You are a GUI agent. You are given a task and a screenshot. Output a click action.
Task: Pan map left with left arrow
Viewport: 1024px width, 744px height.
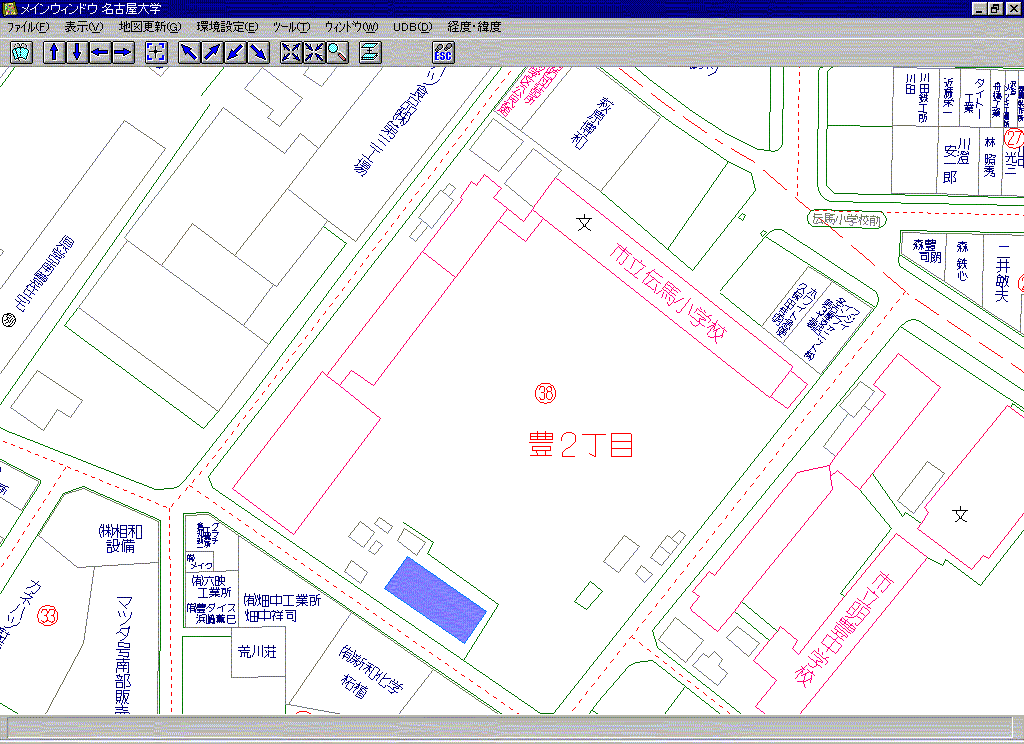[100, 53]
